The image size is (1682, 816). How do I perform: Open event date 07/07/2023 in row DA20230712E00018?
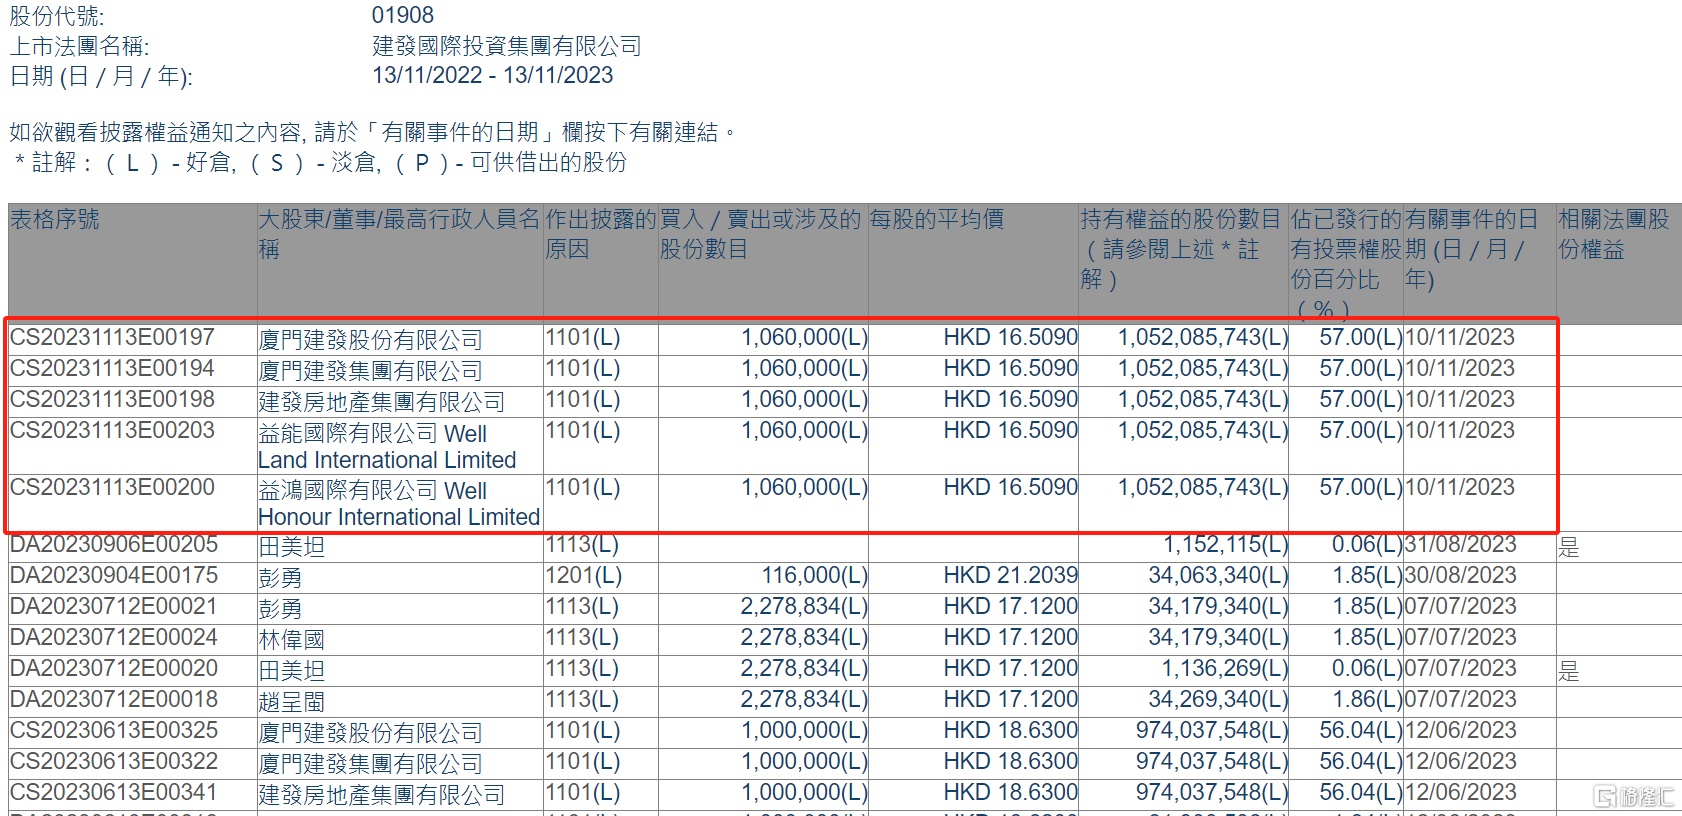tap(1461, 700)
